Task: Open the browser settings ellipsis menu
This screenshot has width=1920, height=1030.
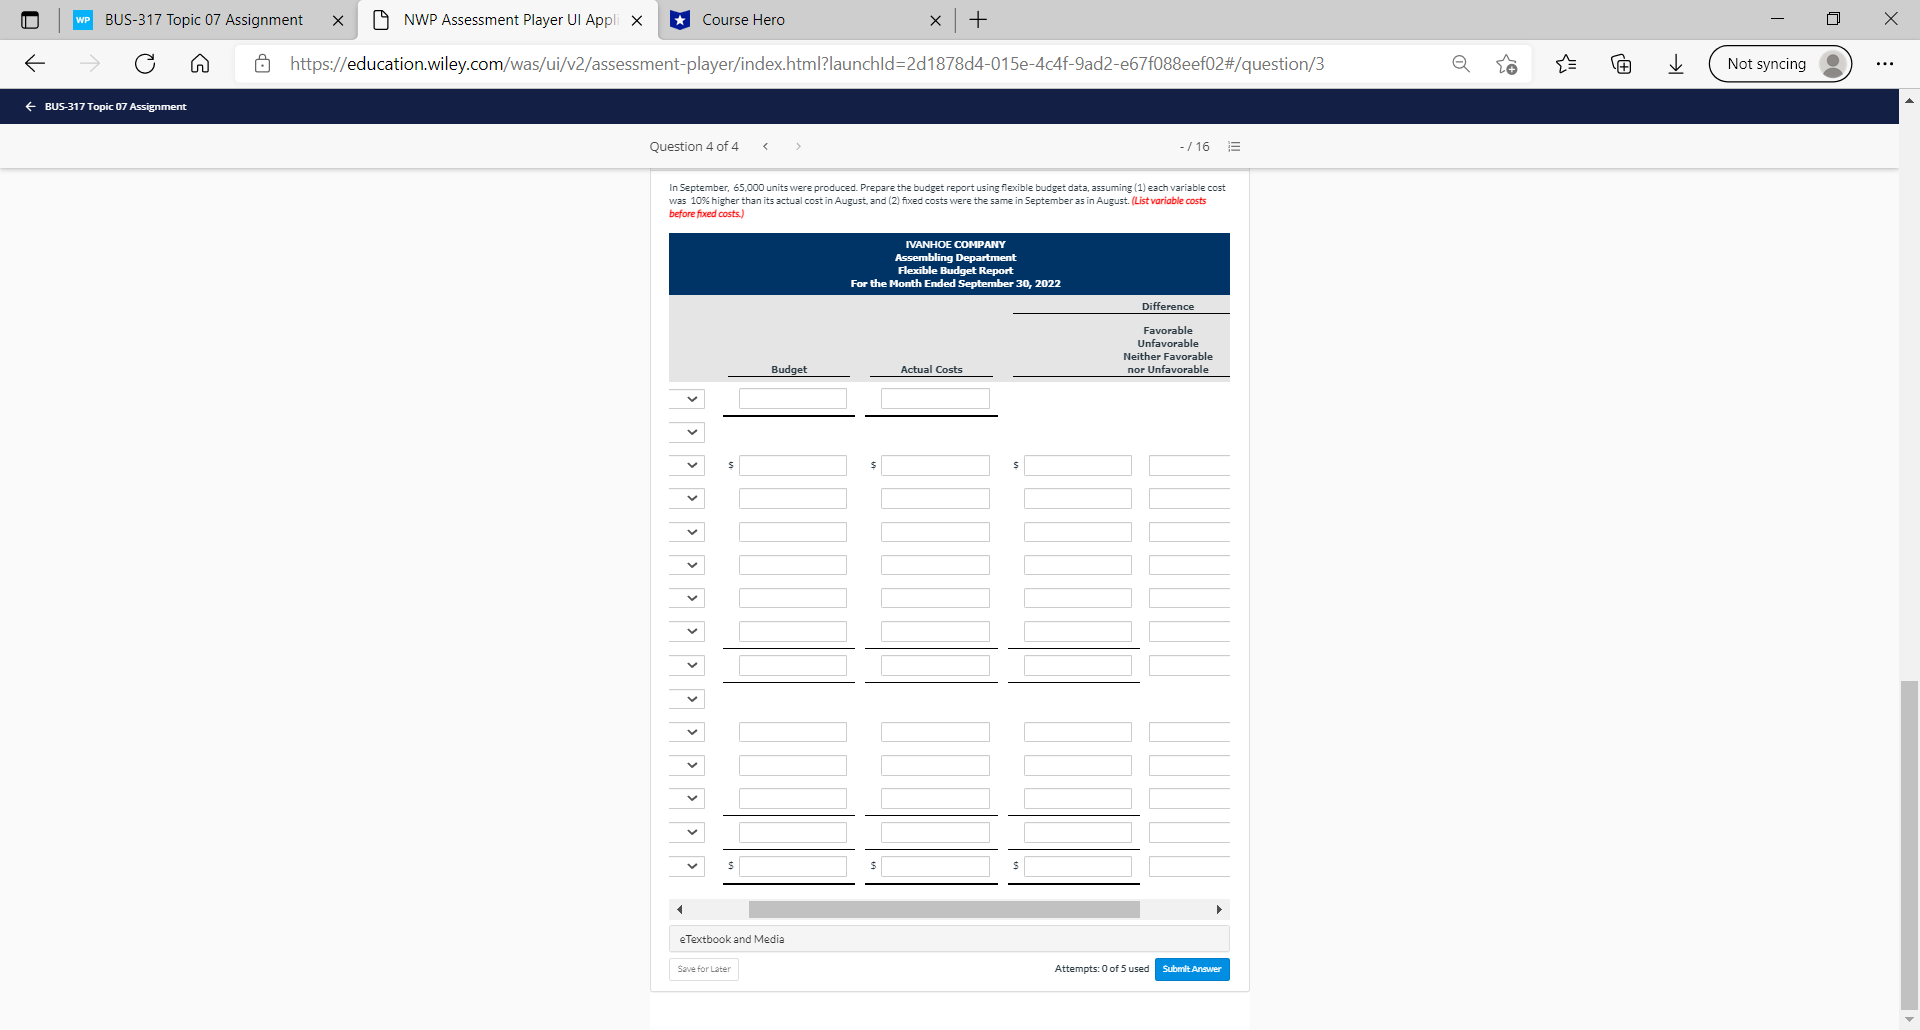Action: (1886, 63)
